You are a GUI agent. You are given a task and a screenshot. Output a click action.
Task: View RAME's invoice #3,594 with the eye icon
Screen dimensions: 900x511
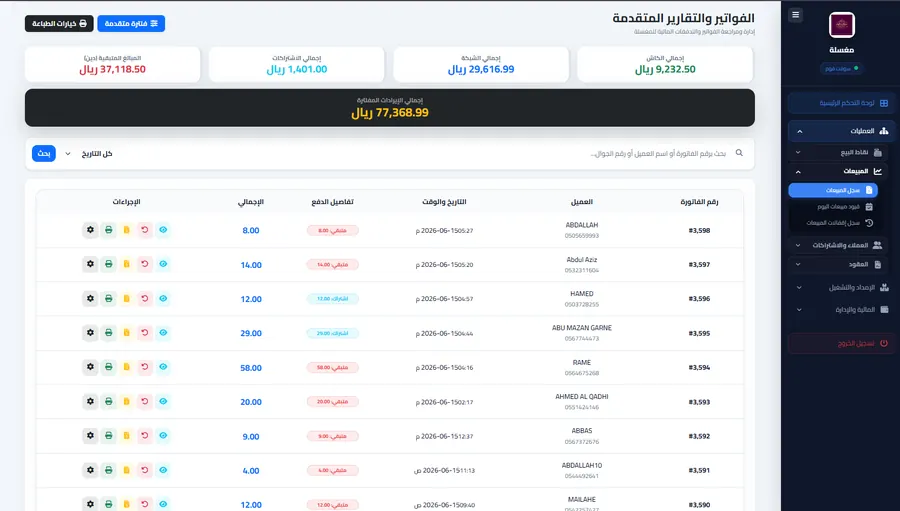click(163, 367)
